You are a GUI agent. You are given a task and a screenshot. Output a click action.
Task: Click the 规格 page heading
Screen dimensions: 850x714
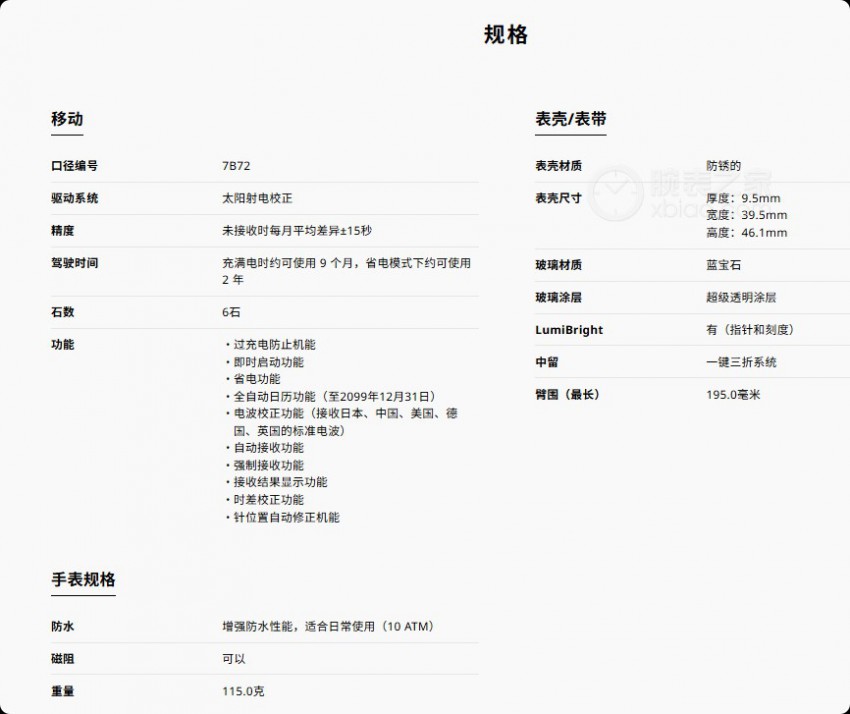tap(505, 35)
